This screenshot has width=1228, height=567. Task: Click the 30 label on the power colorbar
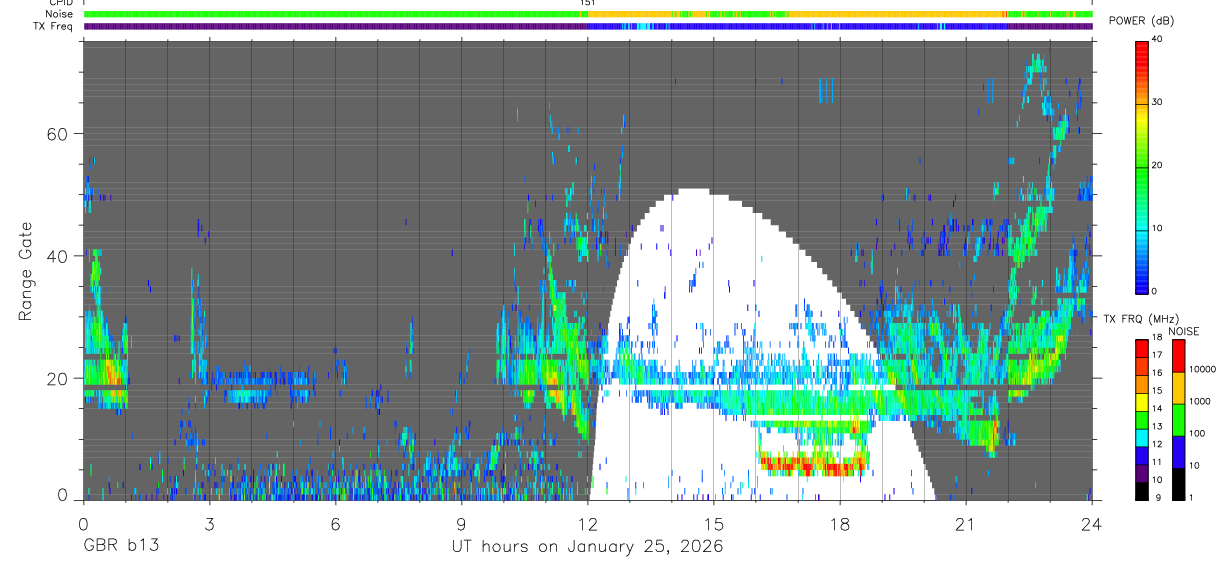1158,103
